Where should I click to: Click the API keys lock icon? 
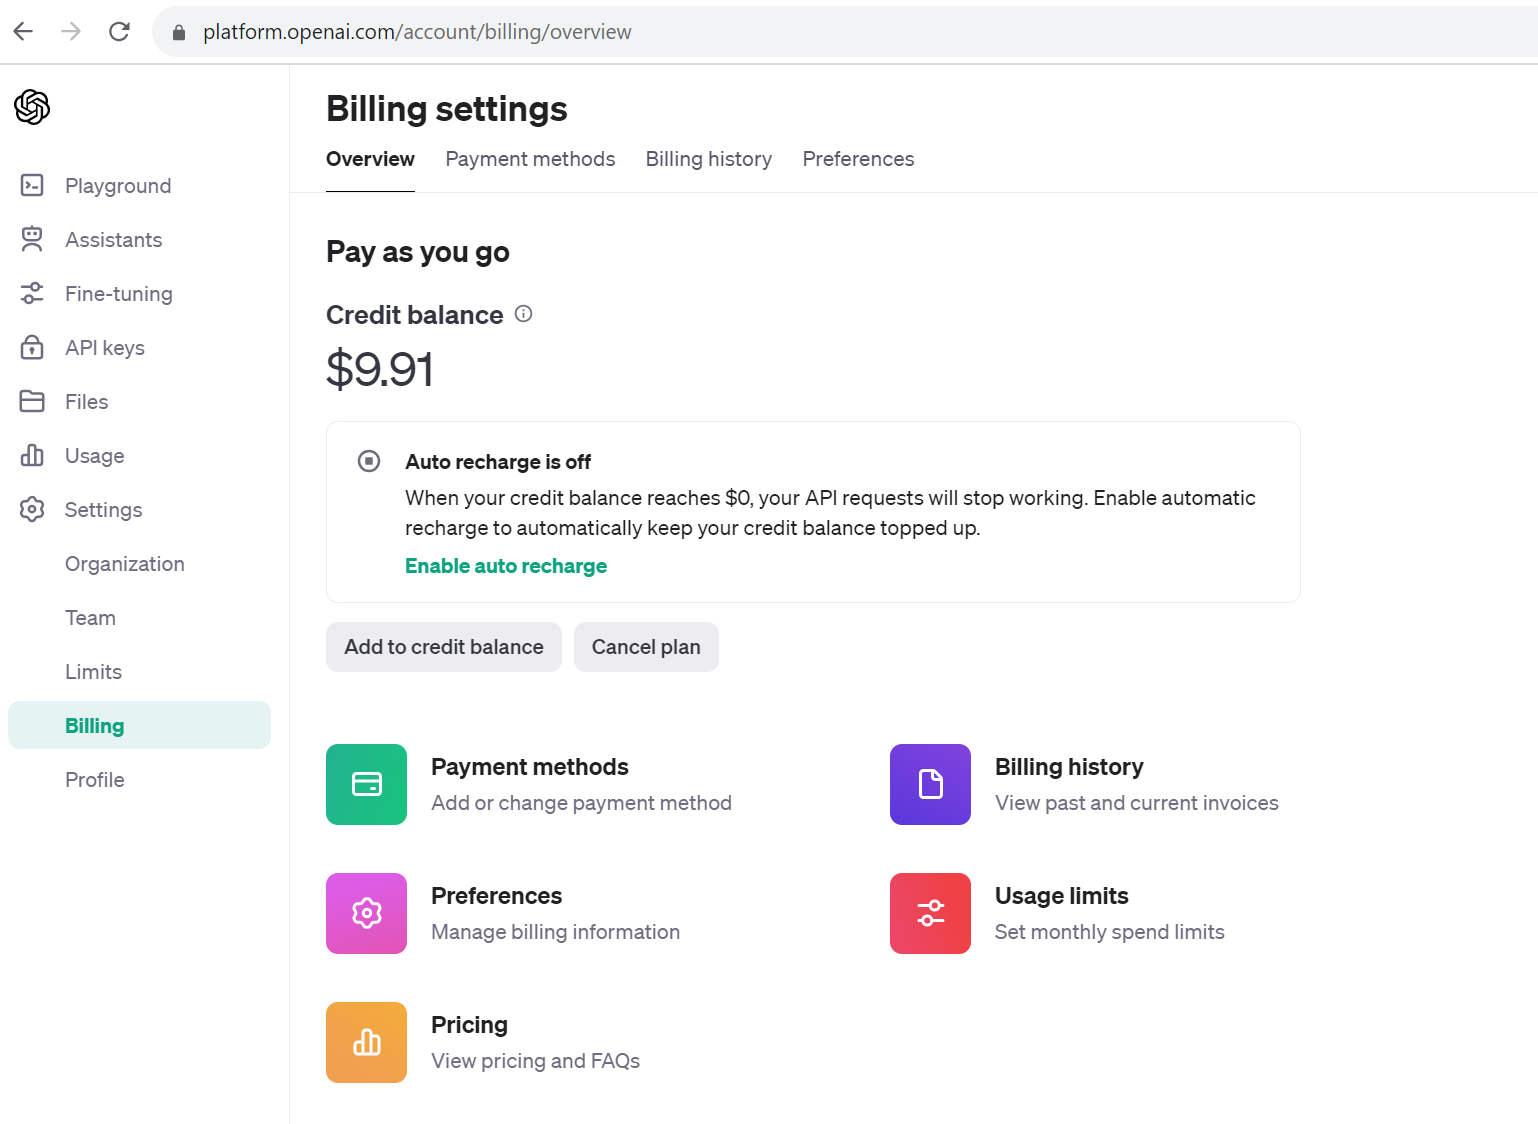(x=32, y=347)
